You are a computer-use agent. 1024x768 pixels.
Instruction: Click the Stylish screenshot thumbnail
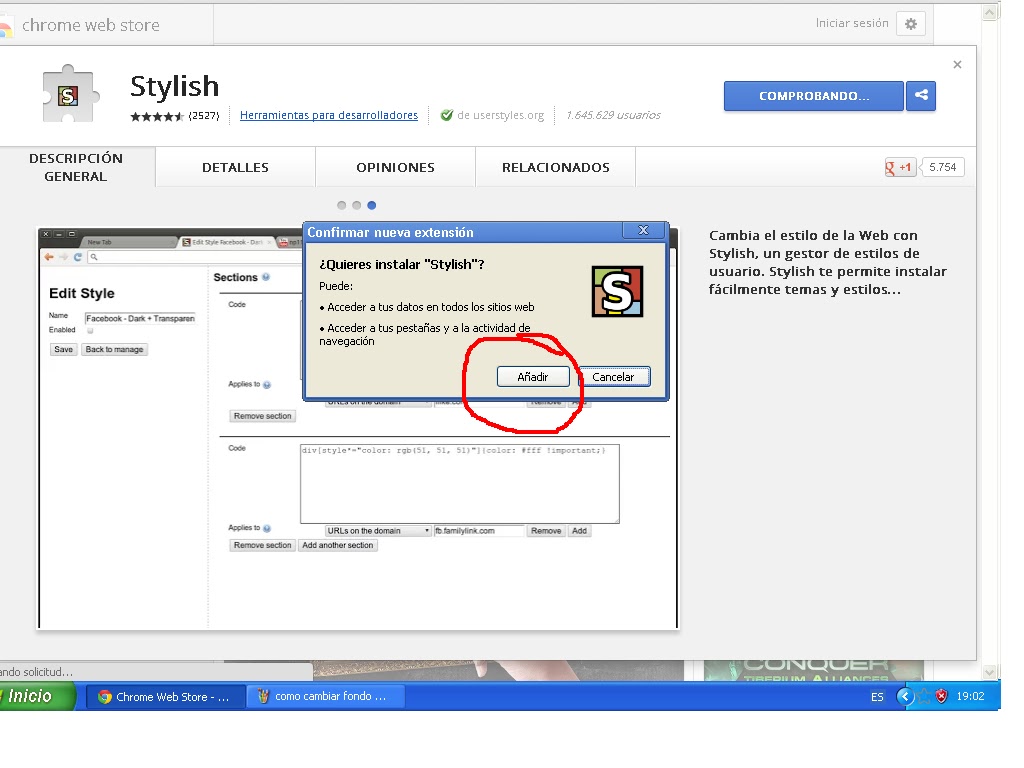point(358,428)
